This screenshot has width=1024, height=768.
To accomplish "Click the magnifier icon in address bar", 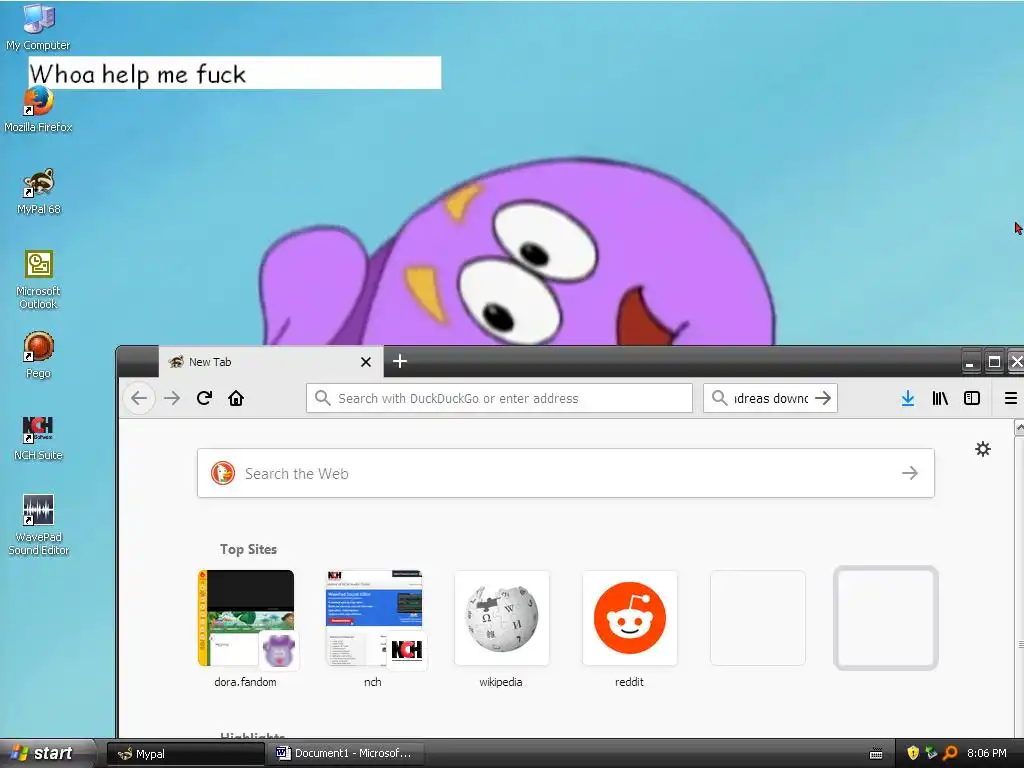I will (323, 398).
